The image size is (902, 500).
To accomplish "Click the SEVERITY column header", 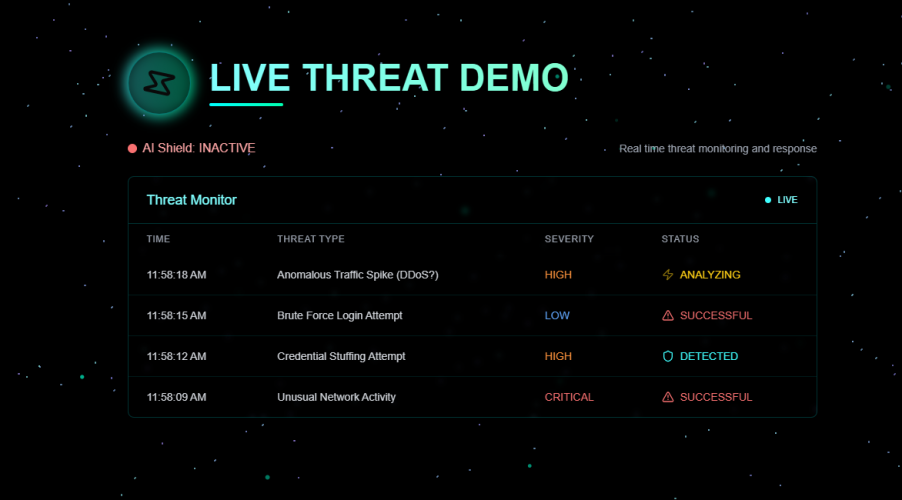I will (x=569, y=239).
